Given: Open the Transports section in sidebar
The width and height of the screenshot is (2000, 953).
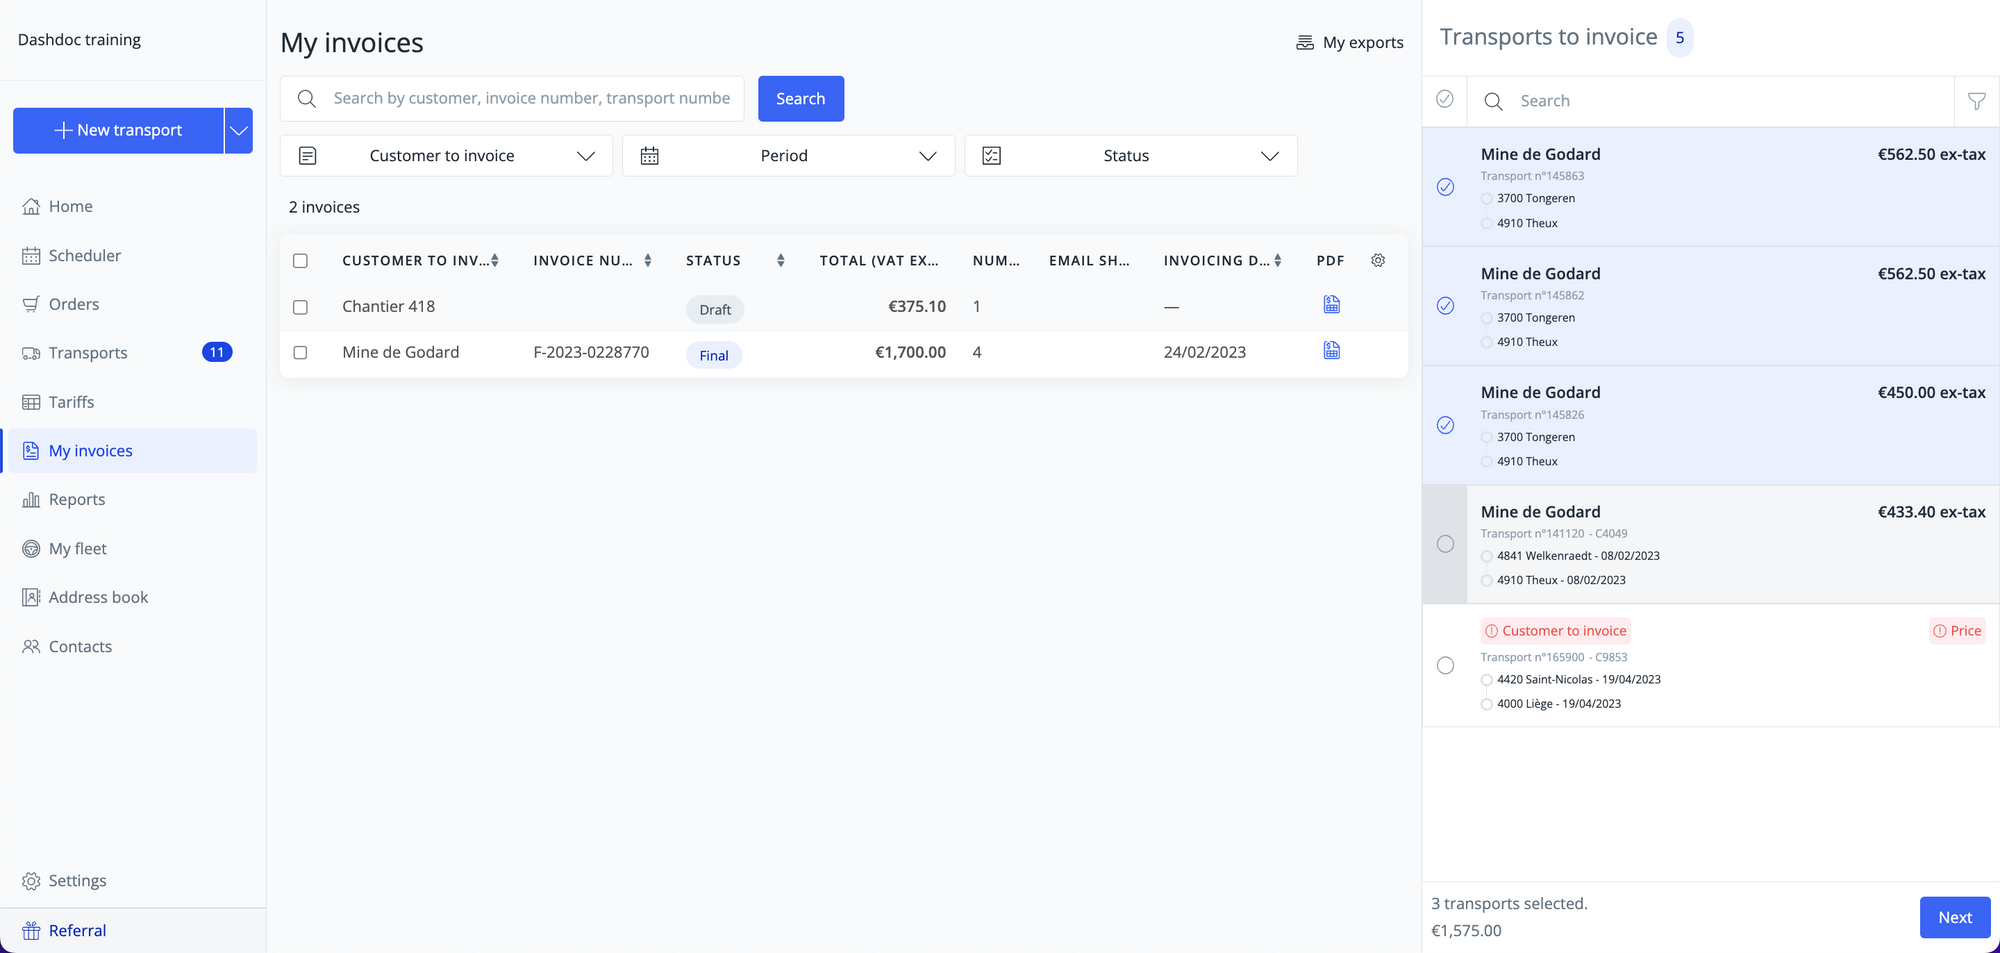Looking at the screenshot, I should click(88, 352).
